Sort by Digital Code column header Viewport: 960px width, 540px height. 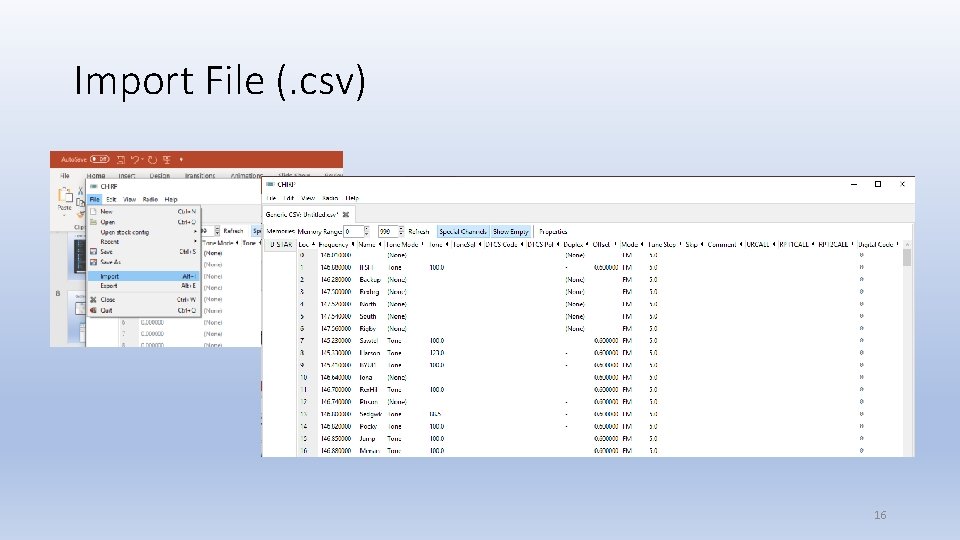coord(878,244)
